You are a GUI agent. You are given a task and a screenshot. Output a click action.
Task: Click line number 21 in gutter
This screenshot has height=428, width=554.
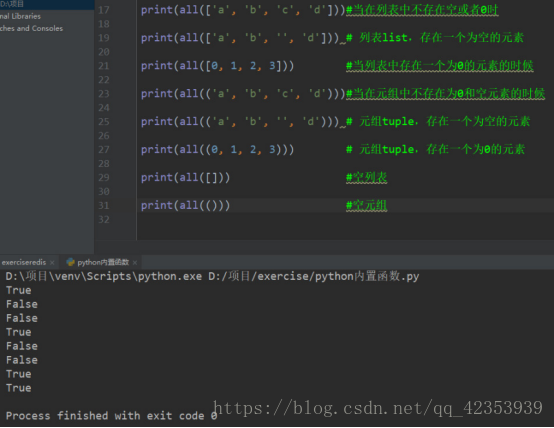click(x=104, y=66)
